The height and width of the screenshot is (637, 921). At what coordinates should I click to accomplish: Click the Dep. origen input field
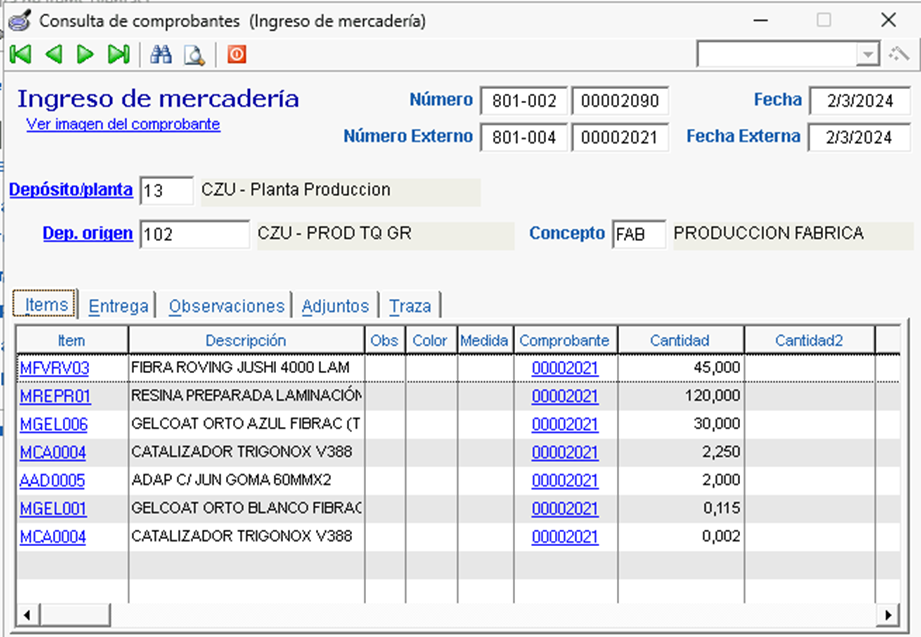tap(194, 234)
